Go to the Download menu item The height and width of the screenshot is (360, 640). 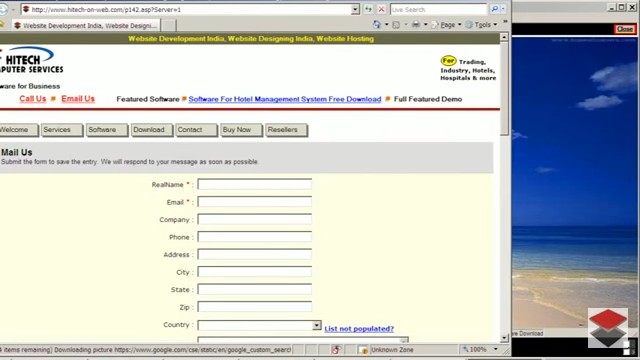point(151,130)
